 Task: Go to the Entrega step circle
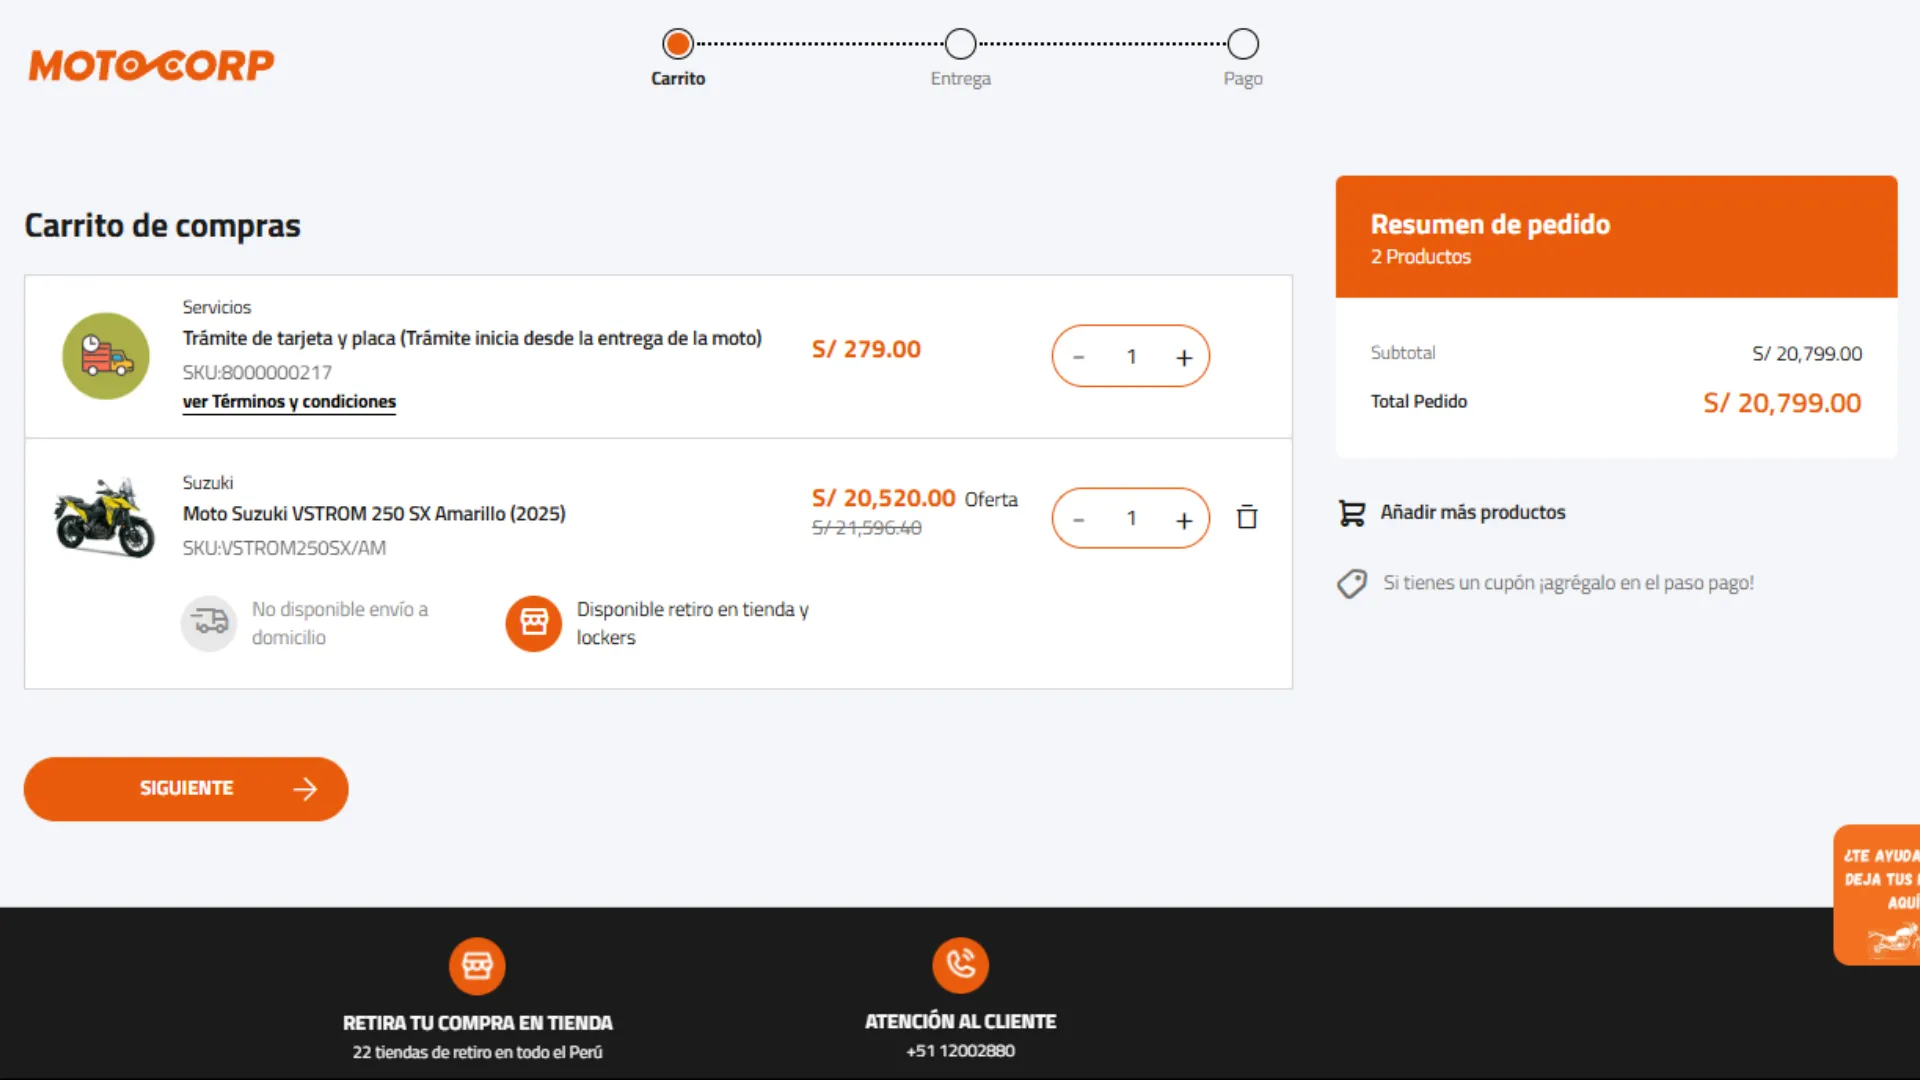[x=960, y=44]
